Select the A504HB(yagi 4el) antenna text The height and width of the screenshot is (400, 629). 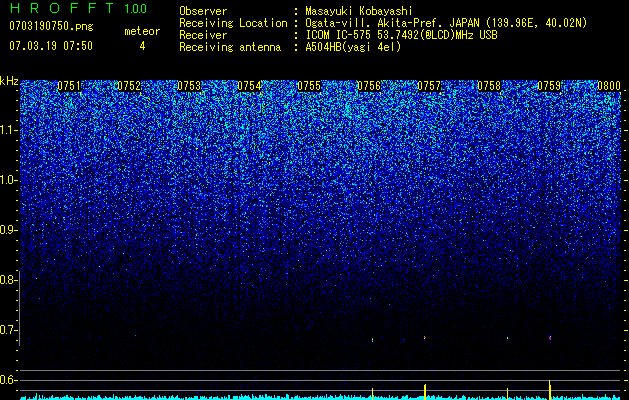353,47
